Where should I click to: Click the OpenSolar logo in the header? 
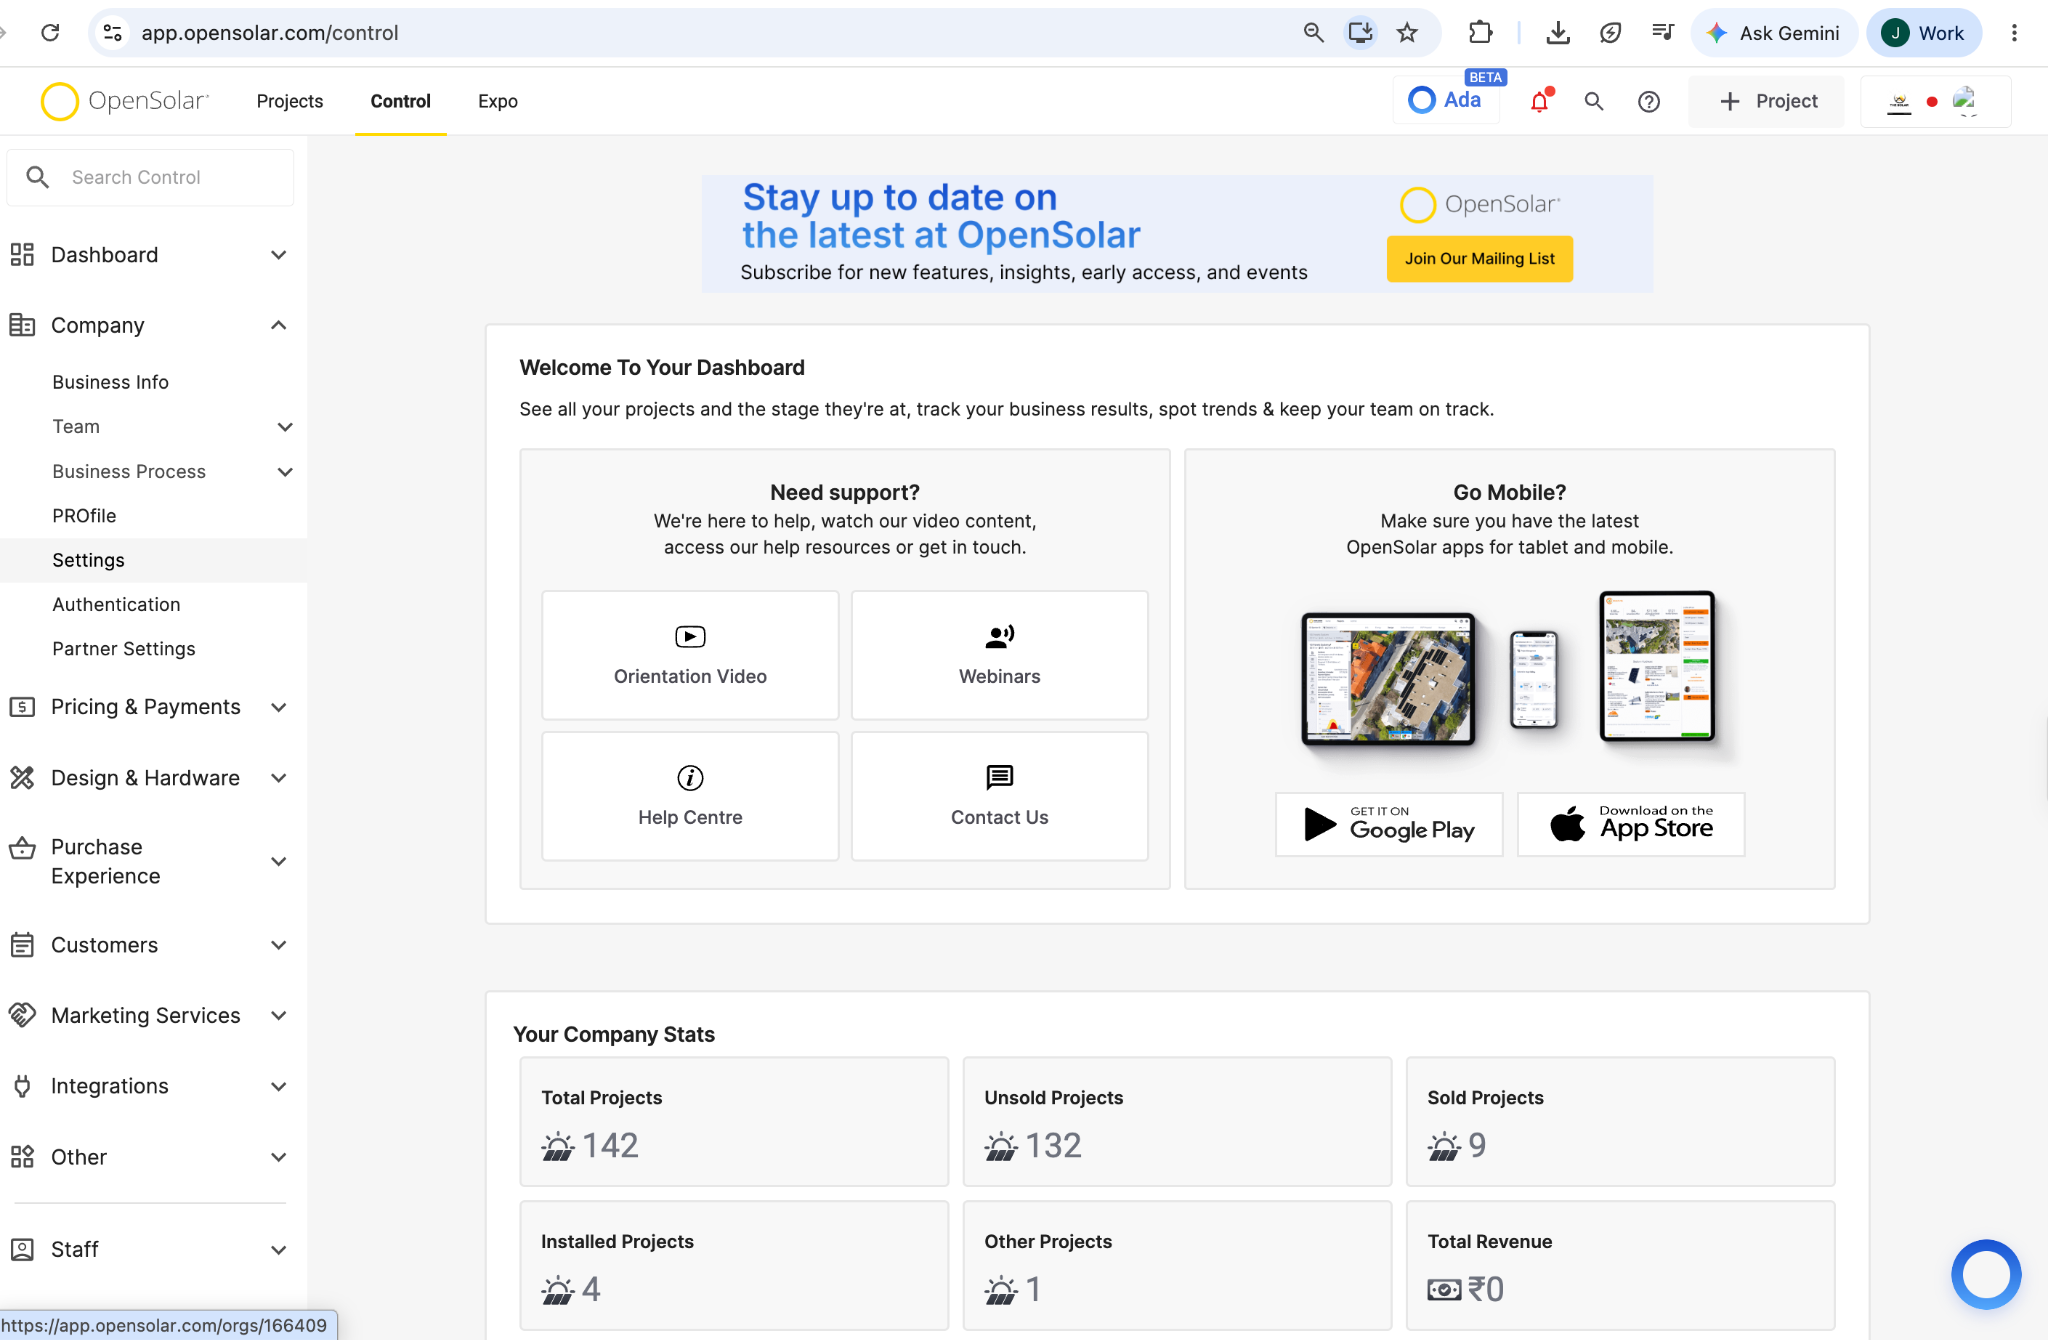(125, 101)
